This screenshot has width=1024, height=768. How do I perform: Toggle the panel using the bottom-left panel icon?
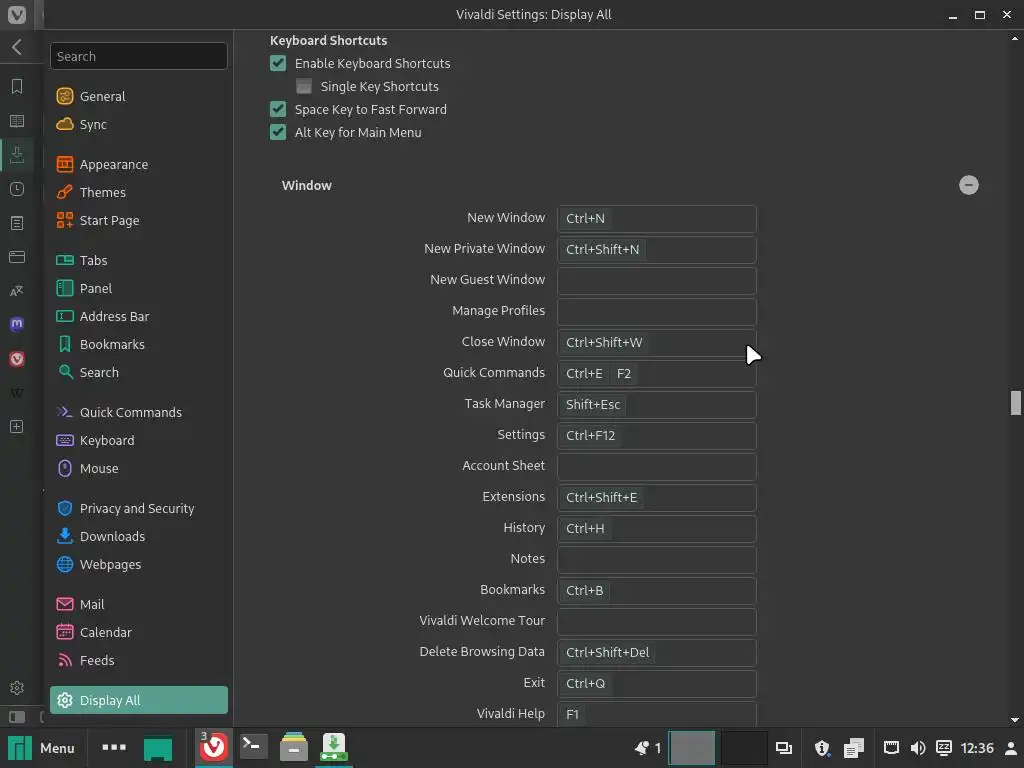click(x=17, y=717)
